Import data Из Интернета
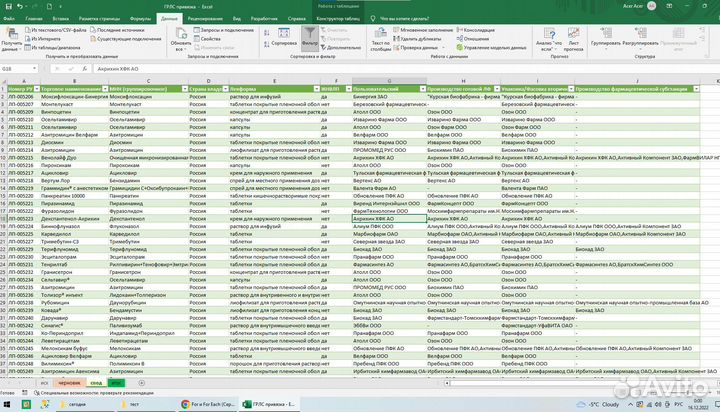This screenshot has width=720, height=412. [x=43, y=39]
